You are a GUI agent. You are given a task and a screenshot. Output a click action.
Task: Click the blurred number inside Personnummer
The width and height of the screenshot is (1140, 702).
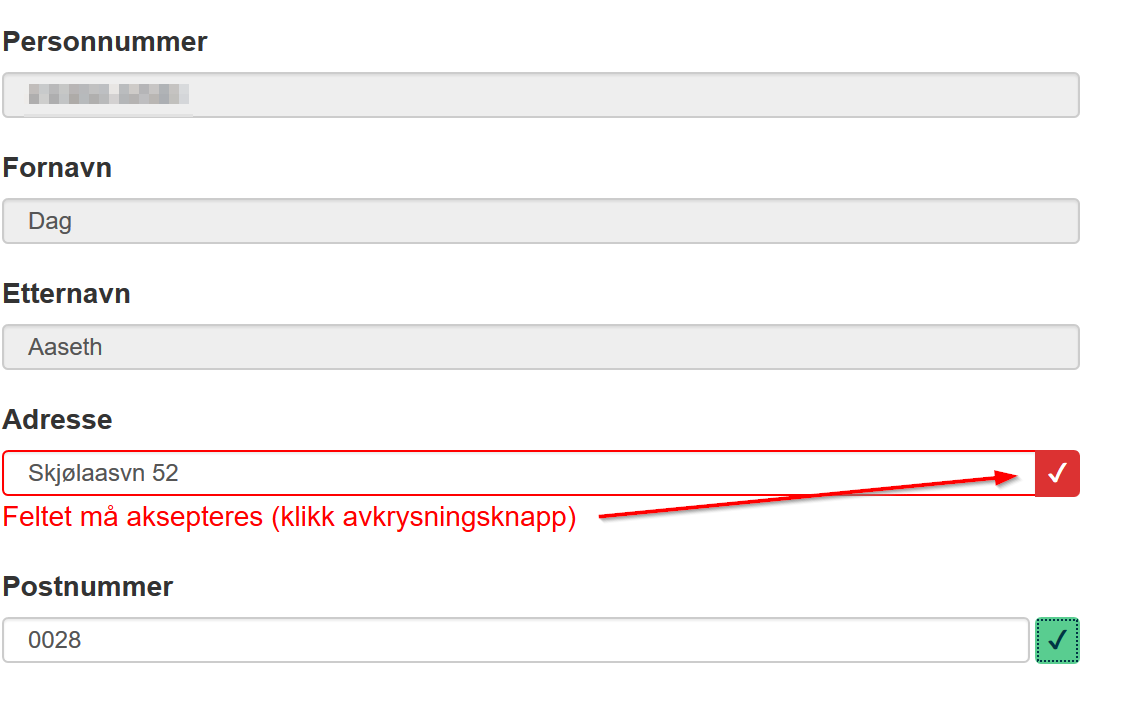click(109, 94)
